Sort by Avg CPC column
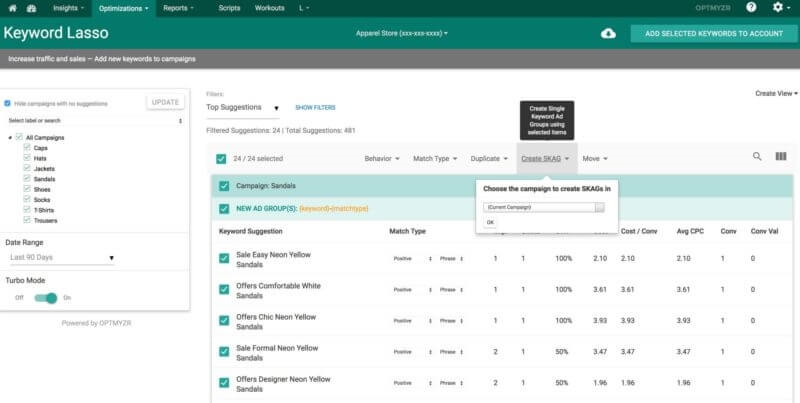This screenshot has height=403, width=800. coord(690,231)
